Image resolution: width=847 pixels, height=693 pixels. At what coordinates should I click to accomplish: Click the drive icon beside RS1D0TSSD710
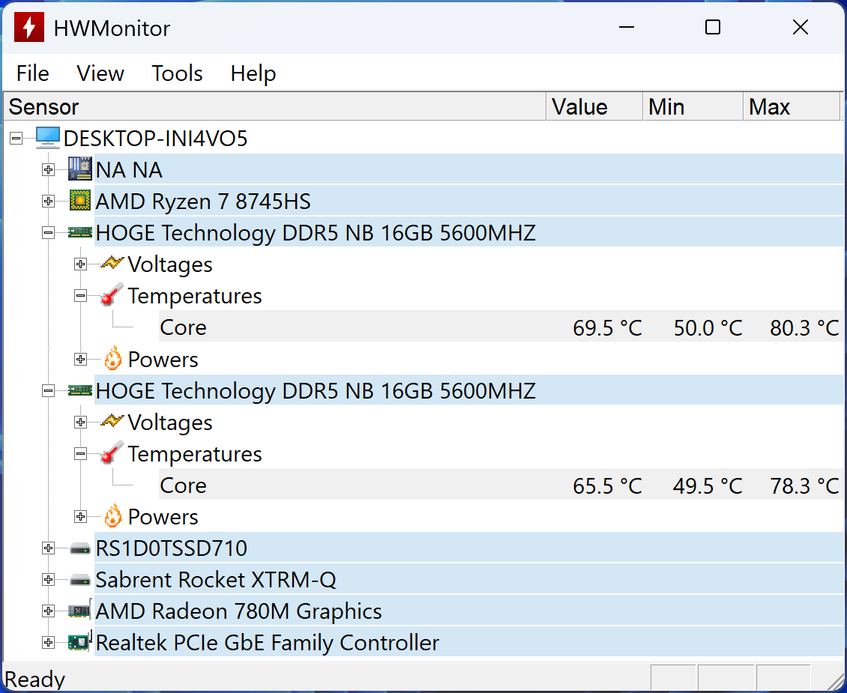pyautogui.click(x=80, y=549)
